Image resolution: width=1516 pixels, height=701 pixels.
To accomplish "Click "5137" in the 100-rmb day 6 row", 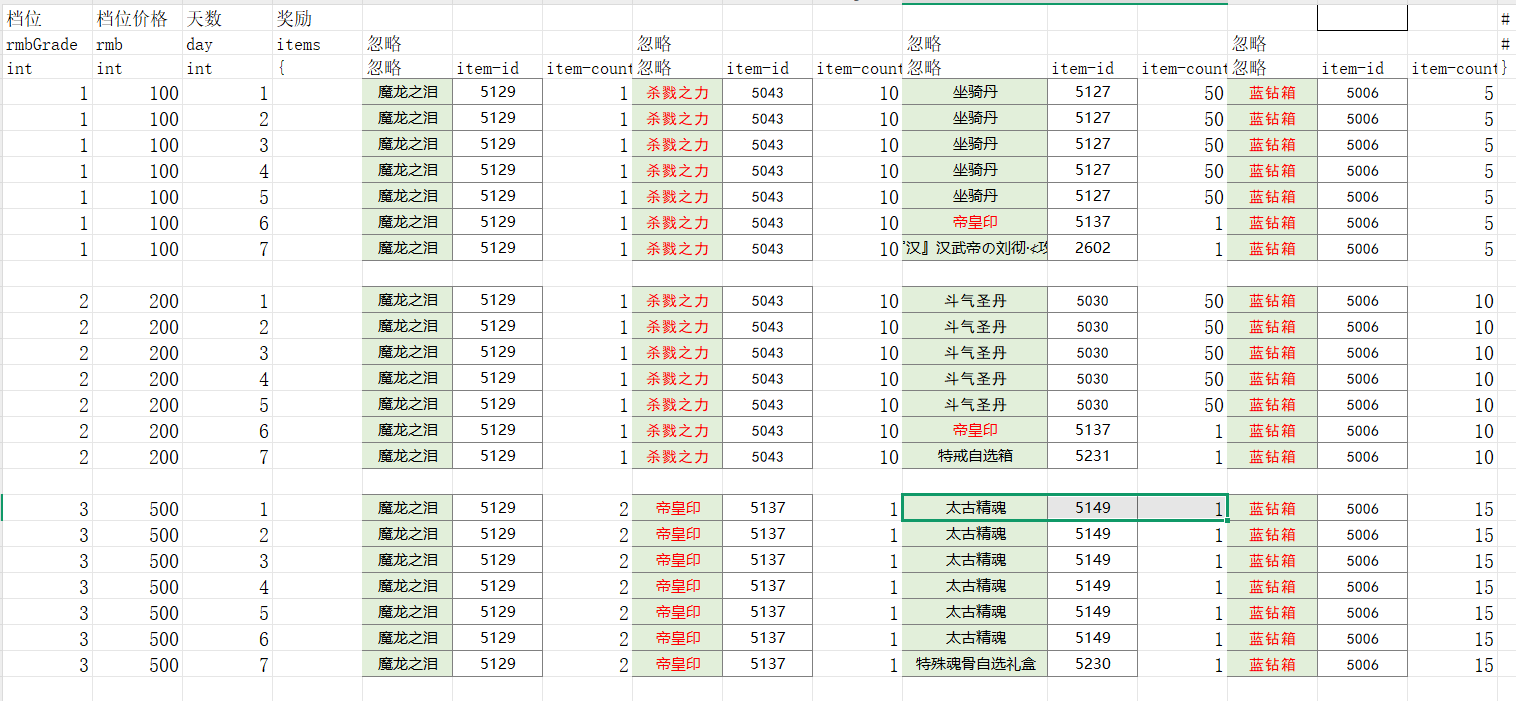I will (x=1092, y=222).
